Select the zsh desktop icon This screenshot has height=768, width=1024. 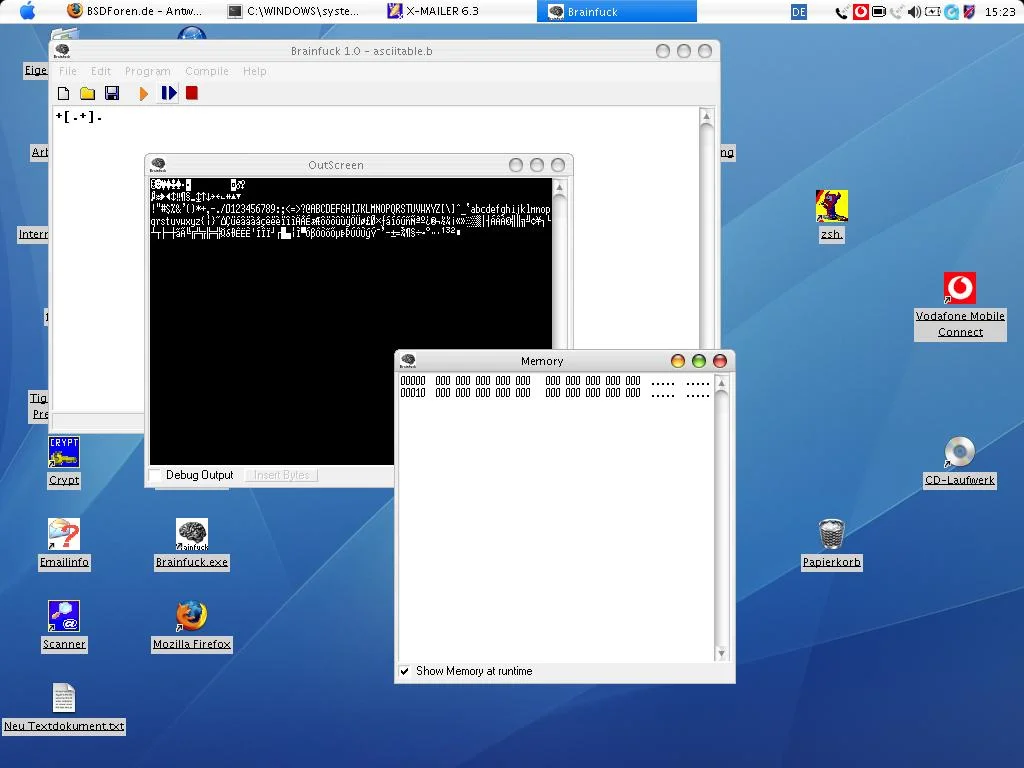(831, 216)
